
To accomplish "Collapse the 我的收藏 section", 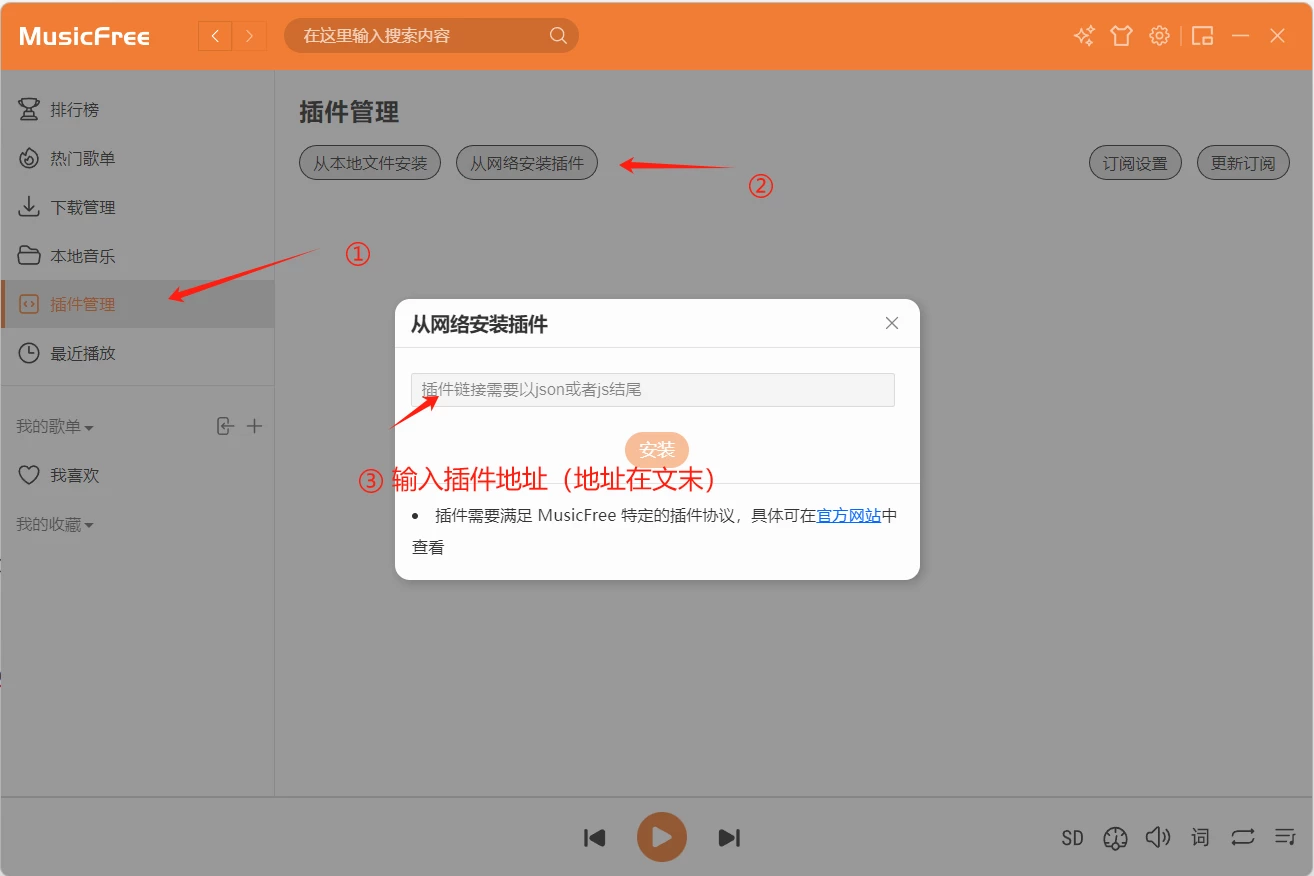I will pos(55,525).
